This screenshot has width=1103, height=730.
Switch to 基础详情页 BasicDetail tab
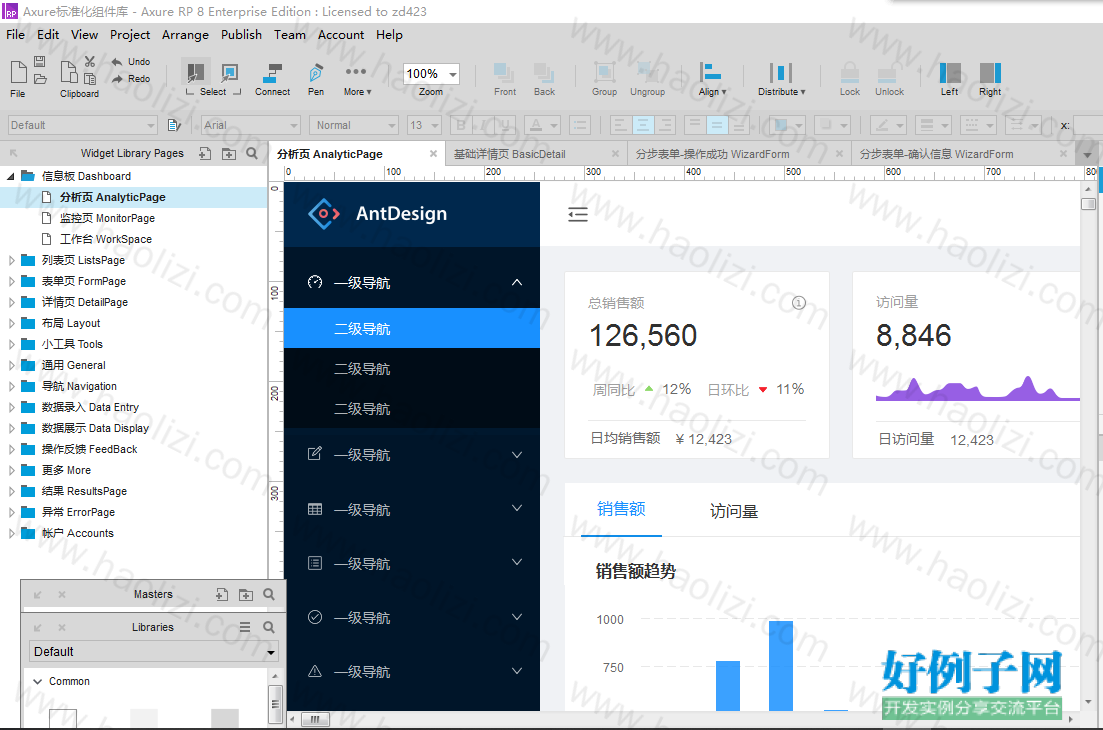point(509,154)
